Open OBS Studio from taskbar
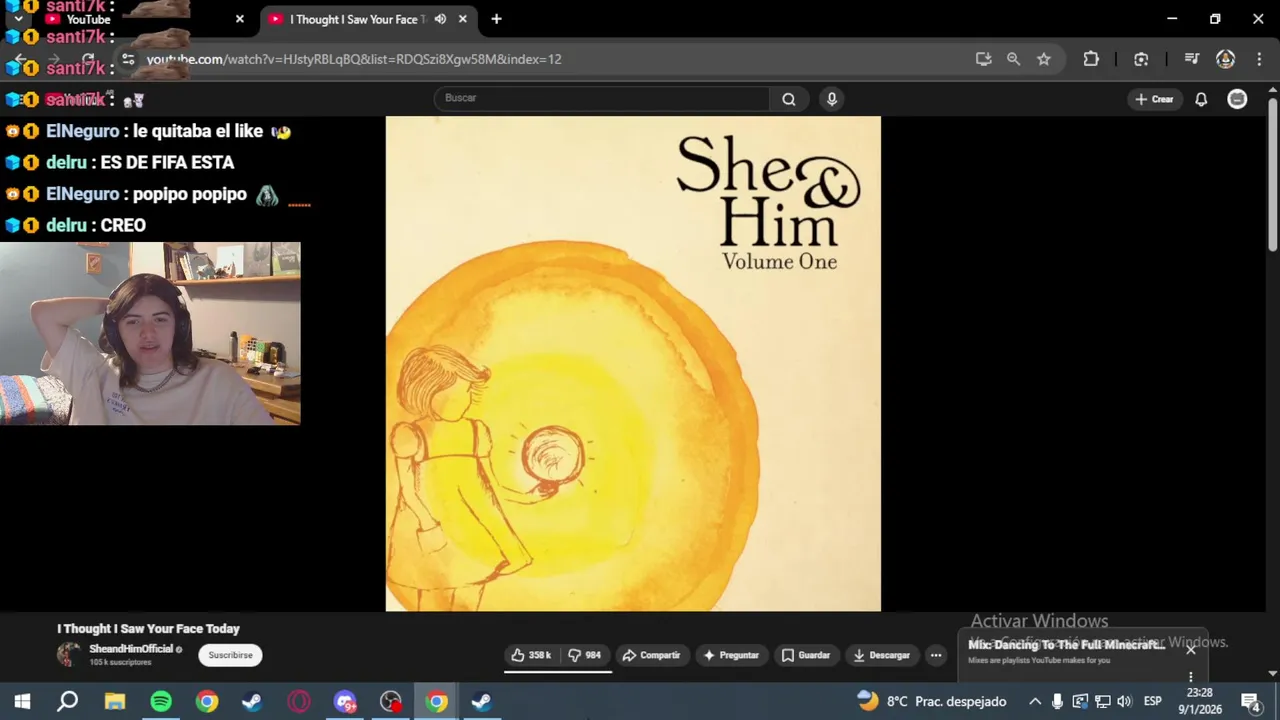 click(391, 701)
